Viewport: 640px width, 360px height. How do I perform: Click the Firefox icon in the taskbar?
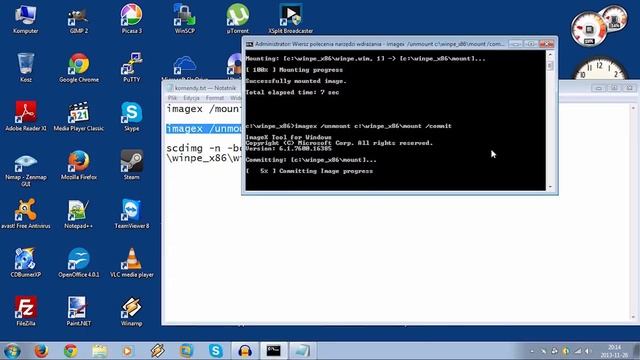(x=41, y=351)
